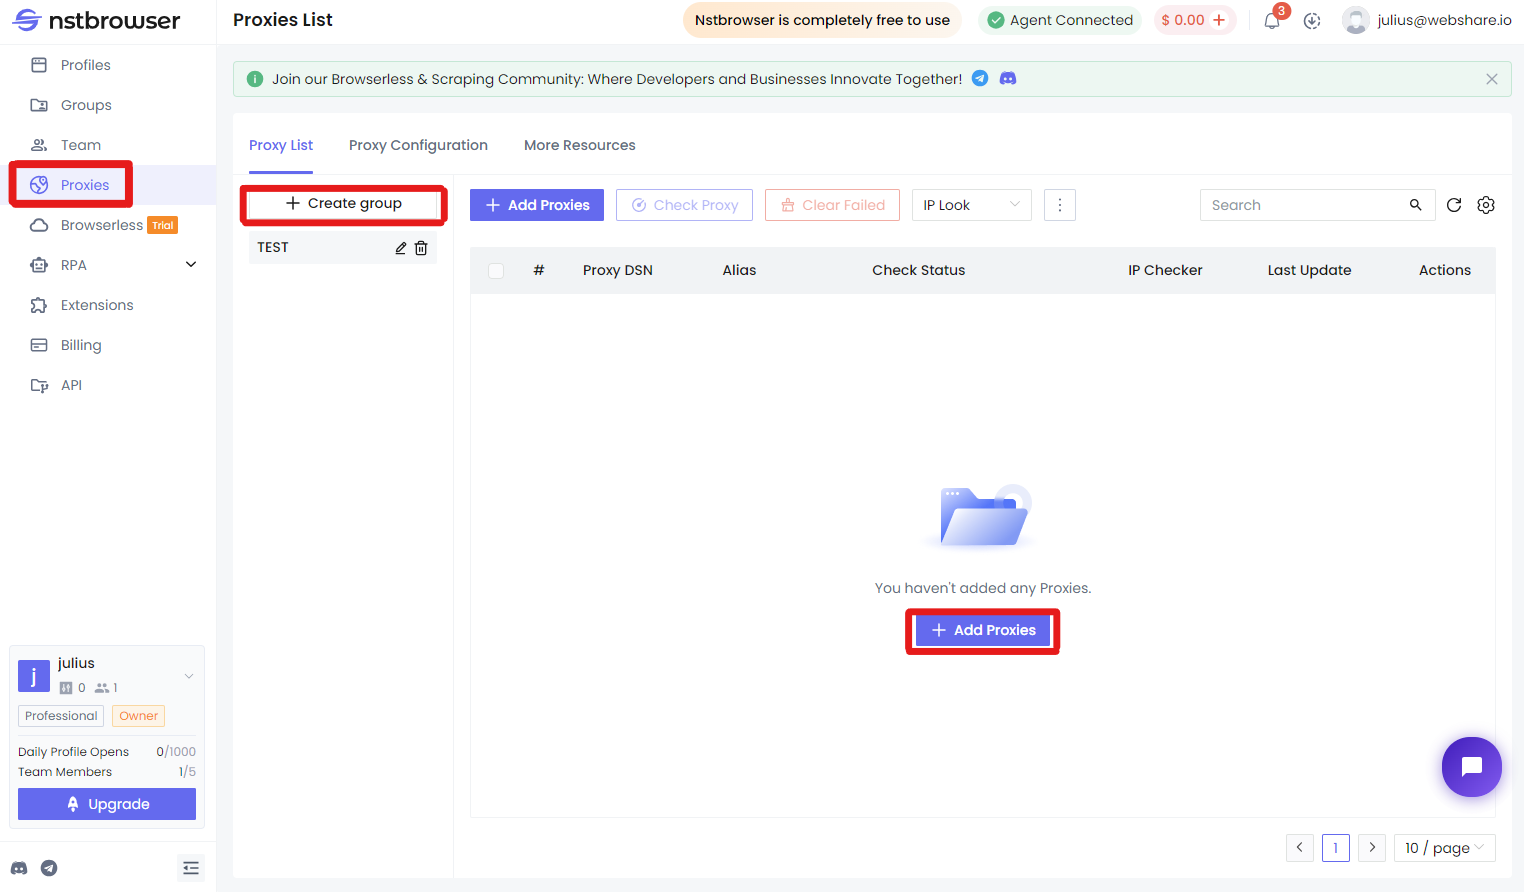This screenshot has height=892, width=1524.
Task: Open table column settings gear
Action: (1486, 205)
